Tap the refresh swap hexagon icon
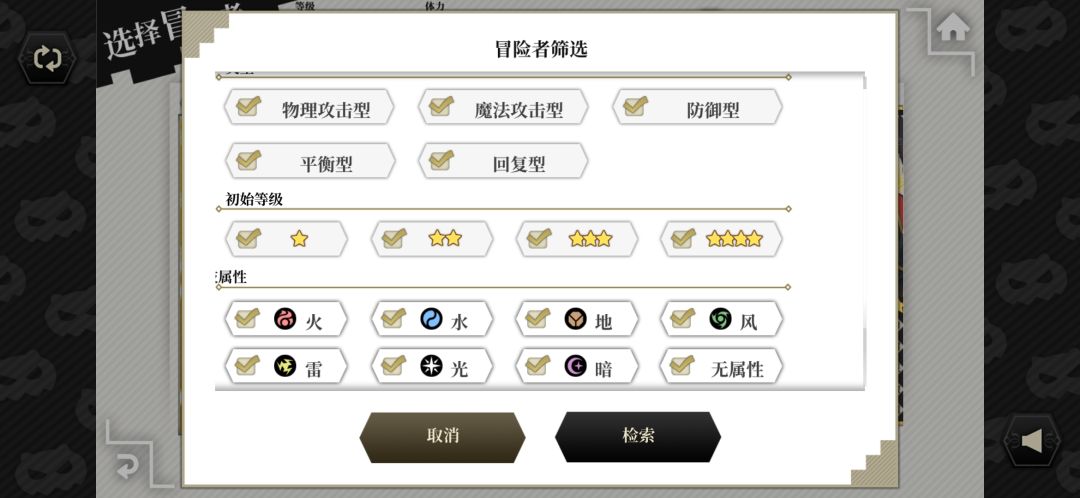 click(x=47, y=59)
